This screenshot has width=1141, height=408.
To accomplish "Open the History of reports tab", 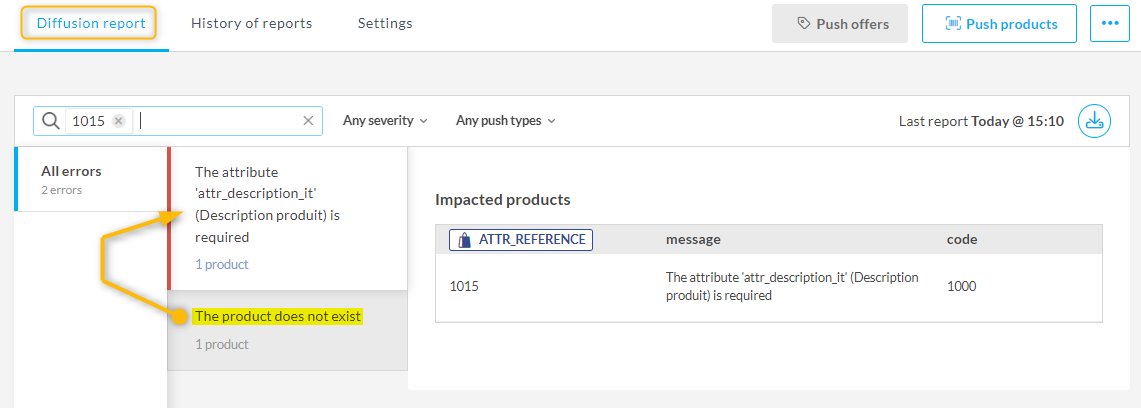I will [x=251, y=23].
